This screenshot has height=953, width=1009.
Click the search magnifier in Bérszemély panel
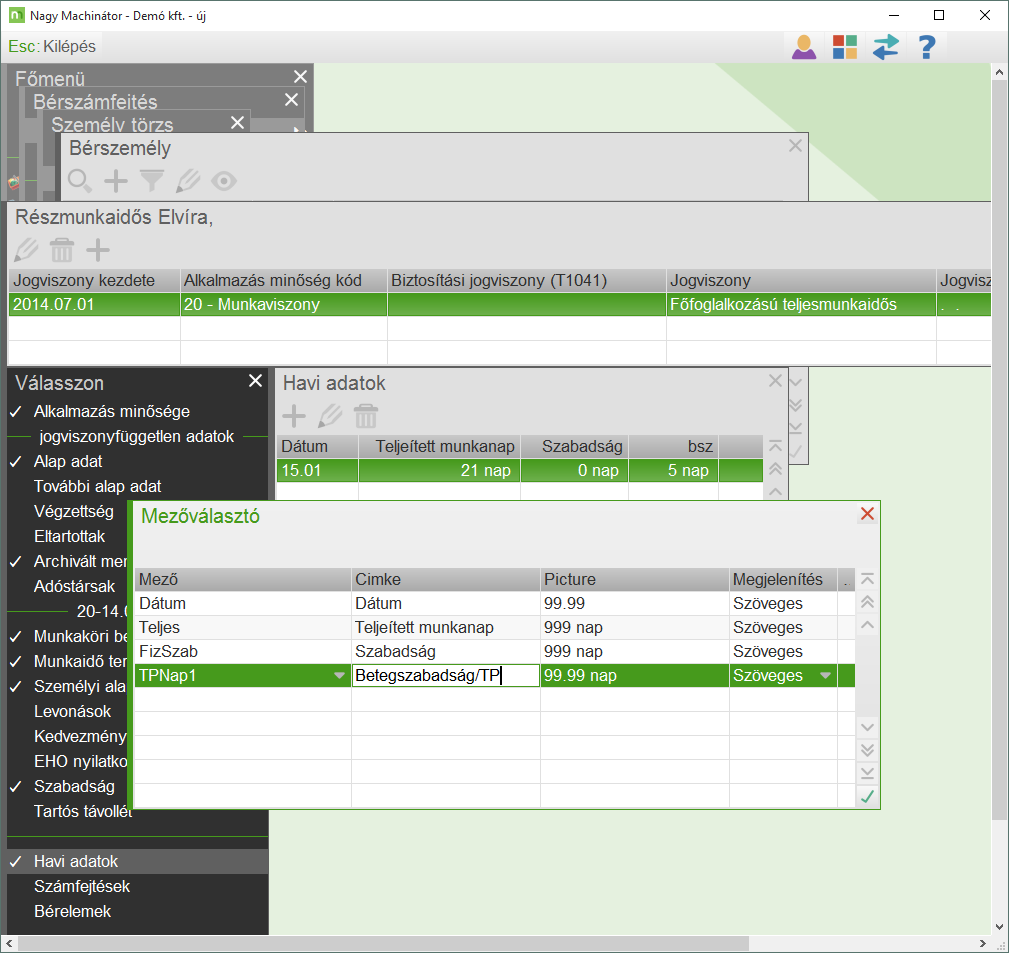[x=80, y=181]
